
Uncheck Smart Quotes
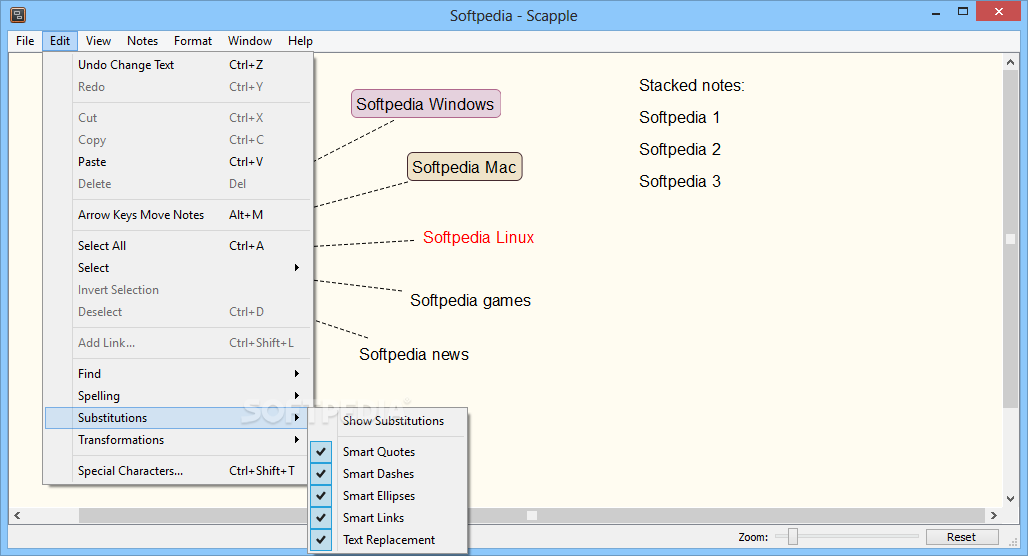pos(388,452)
